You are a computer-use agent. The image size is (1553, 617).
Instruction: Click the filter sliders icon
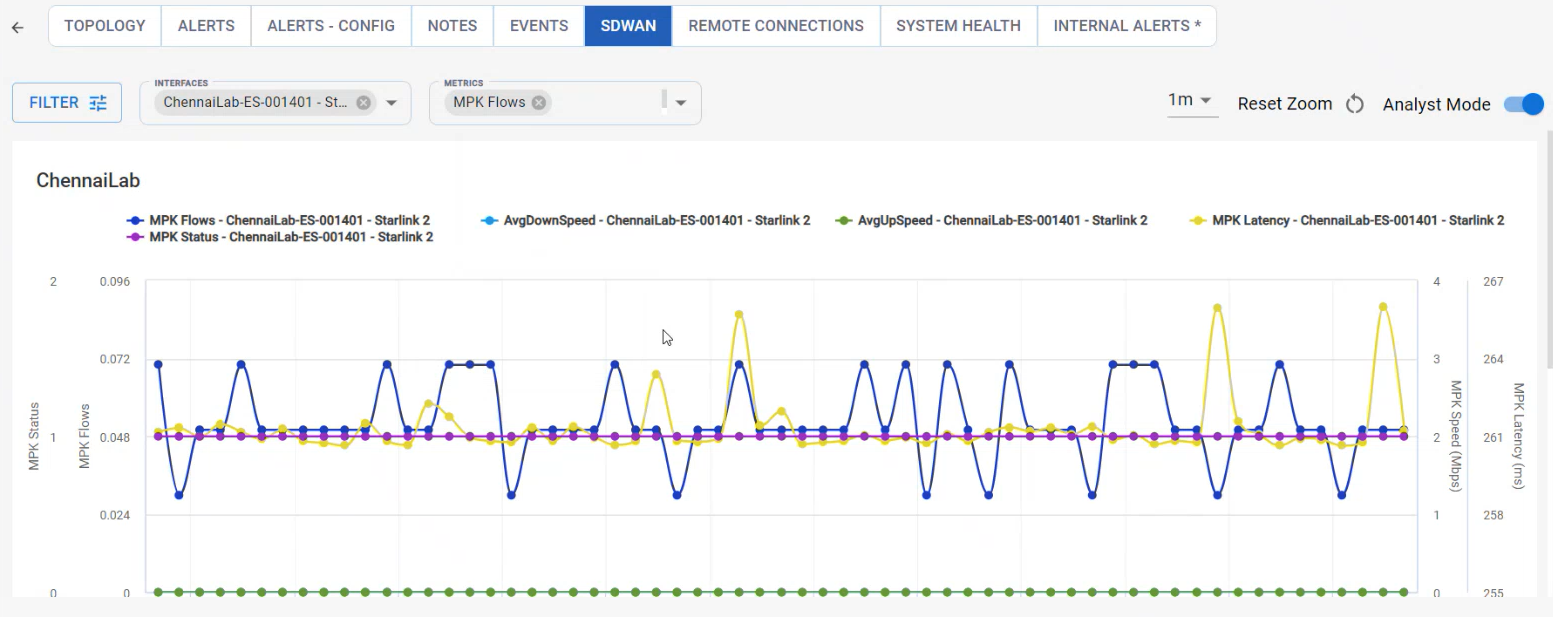pos(98,103)
